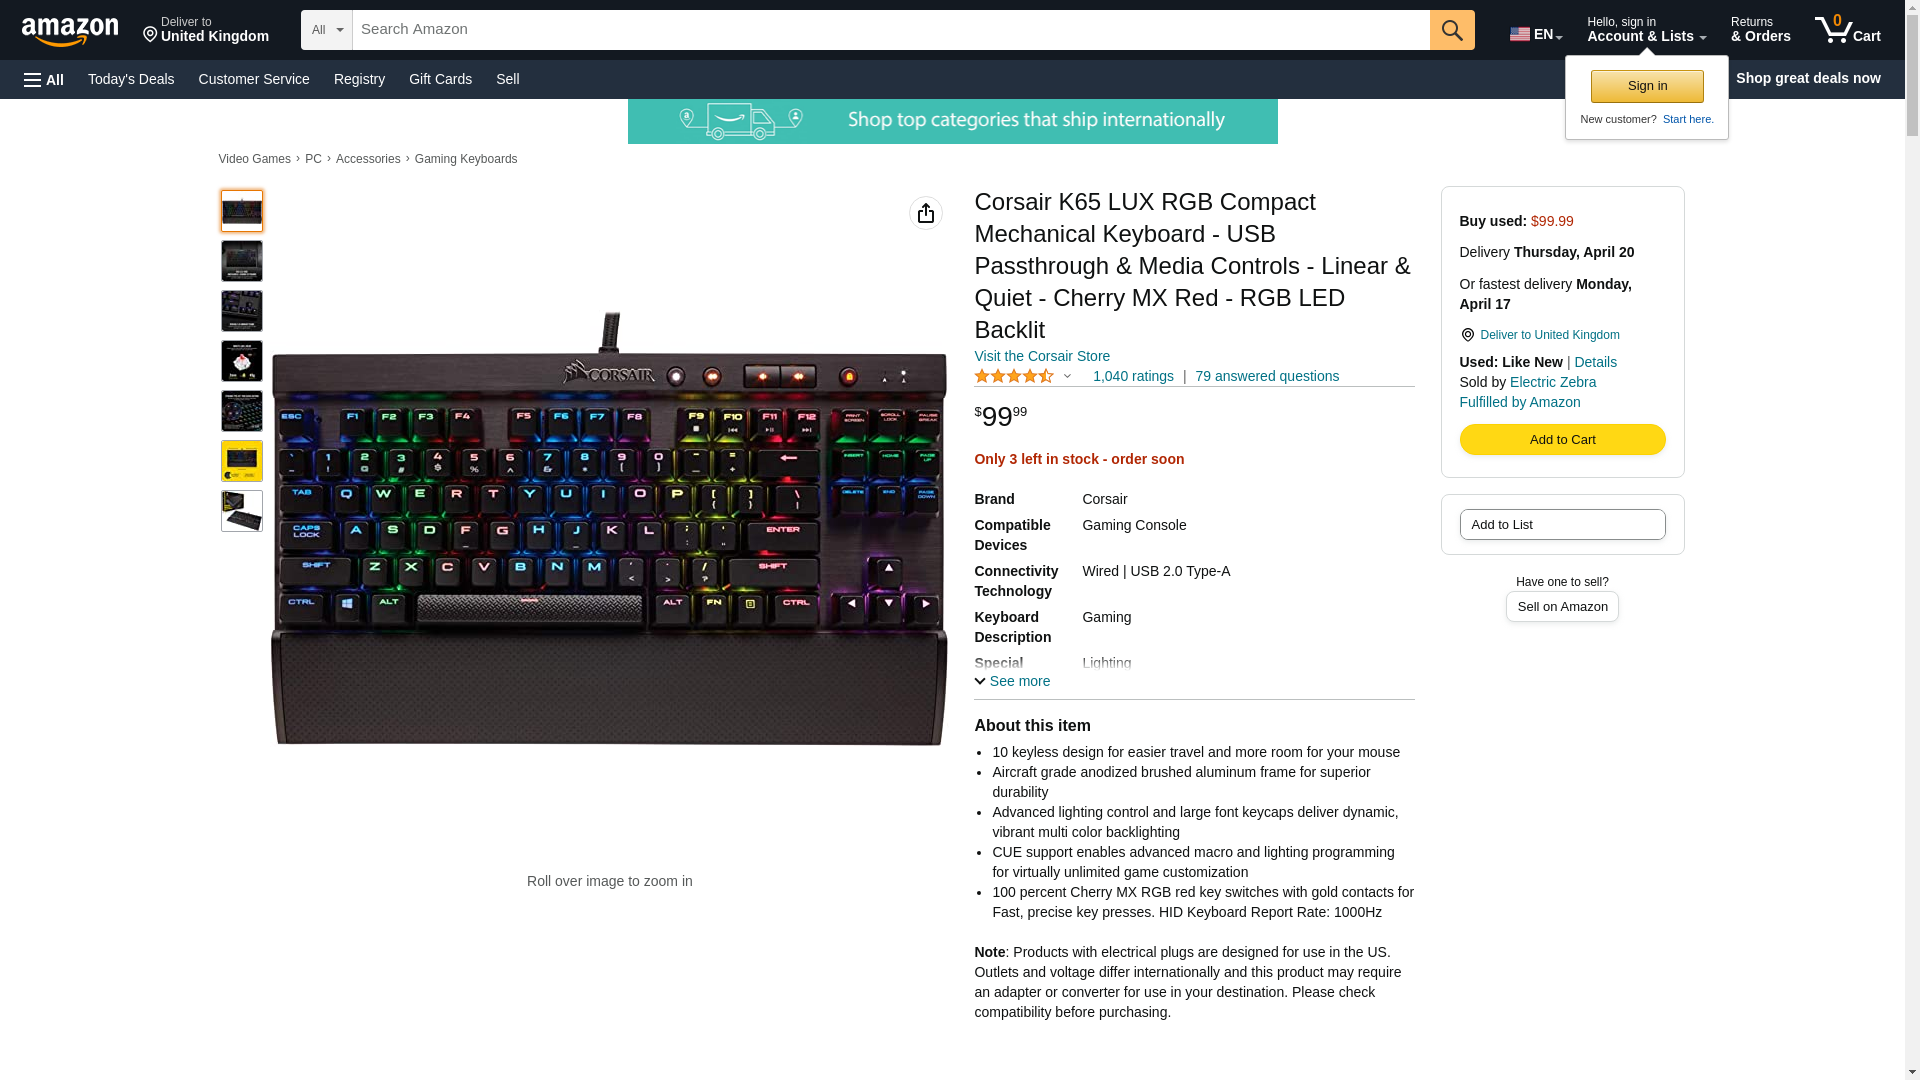
Task: Select the yellow product thumbnail
Action: pyautogui.click(x=242, y=461)
